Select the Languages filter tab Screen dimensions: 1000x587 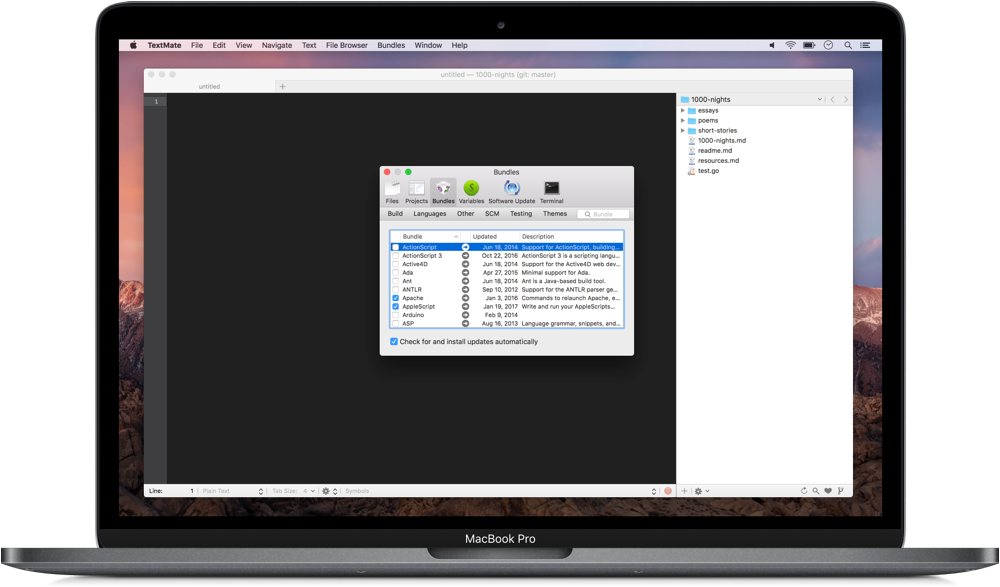click(430, 214)
